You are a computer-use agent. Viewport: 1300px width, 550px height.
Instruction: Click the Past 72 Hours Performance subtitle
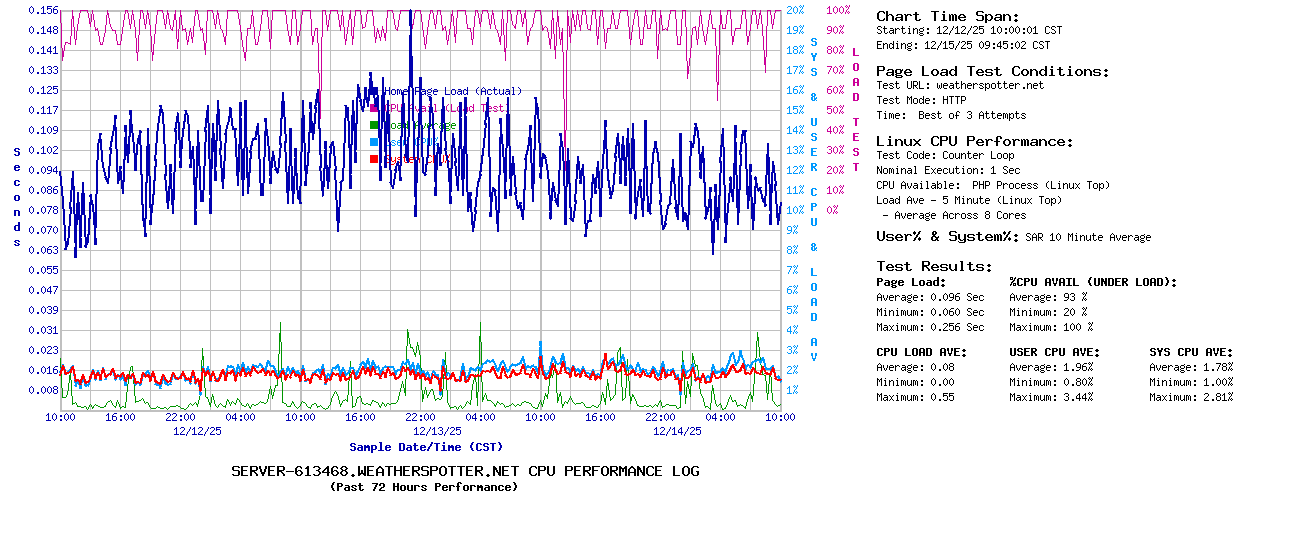(424, 487)
